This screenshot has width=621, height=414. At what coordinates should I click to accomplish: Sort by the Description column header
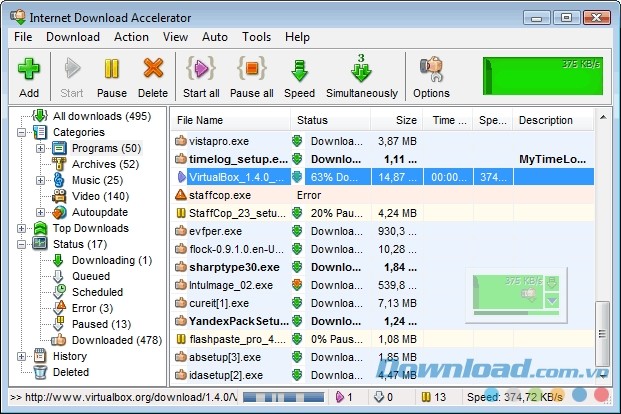click(x=553, y=120)
